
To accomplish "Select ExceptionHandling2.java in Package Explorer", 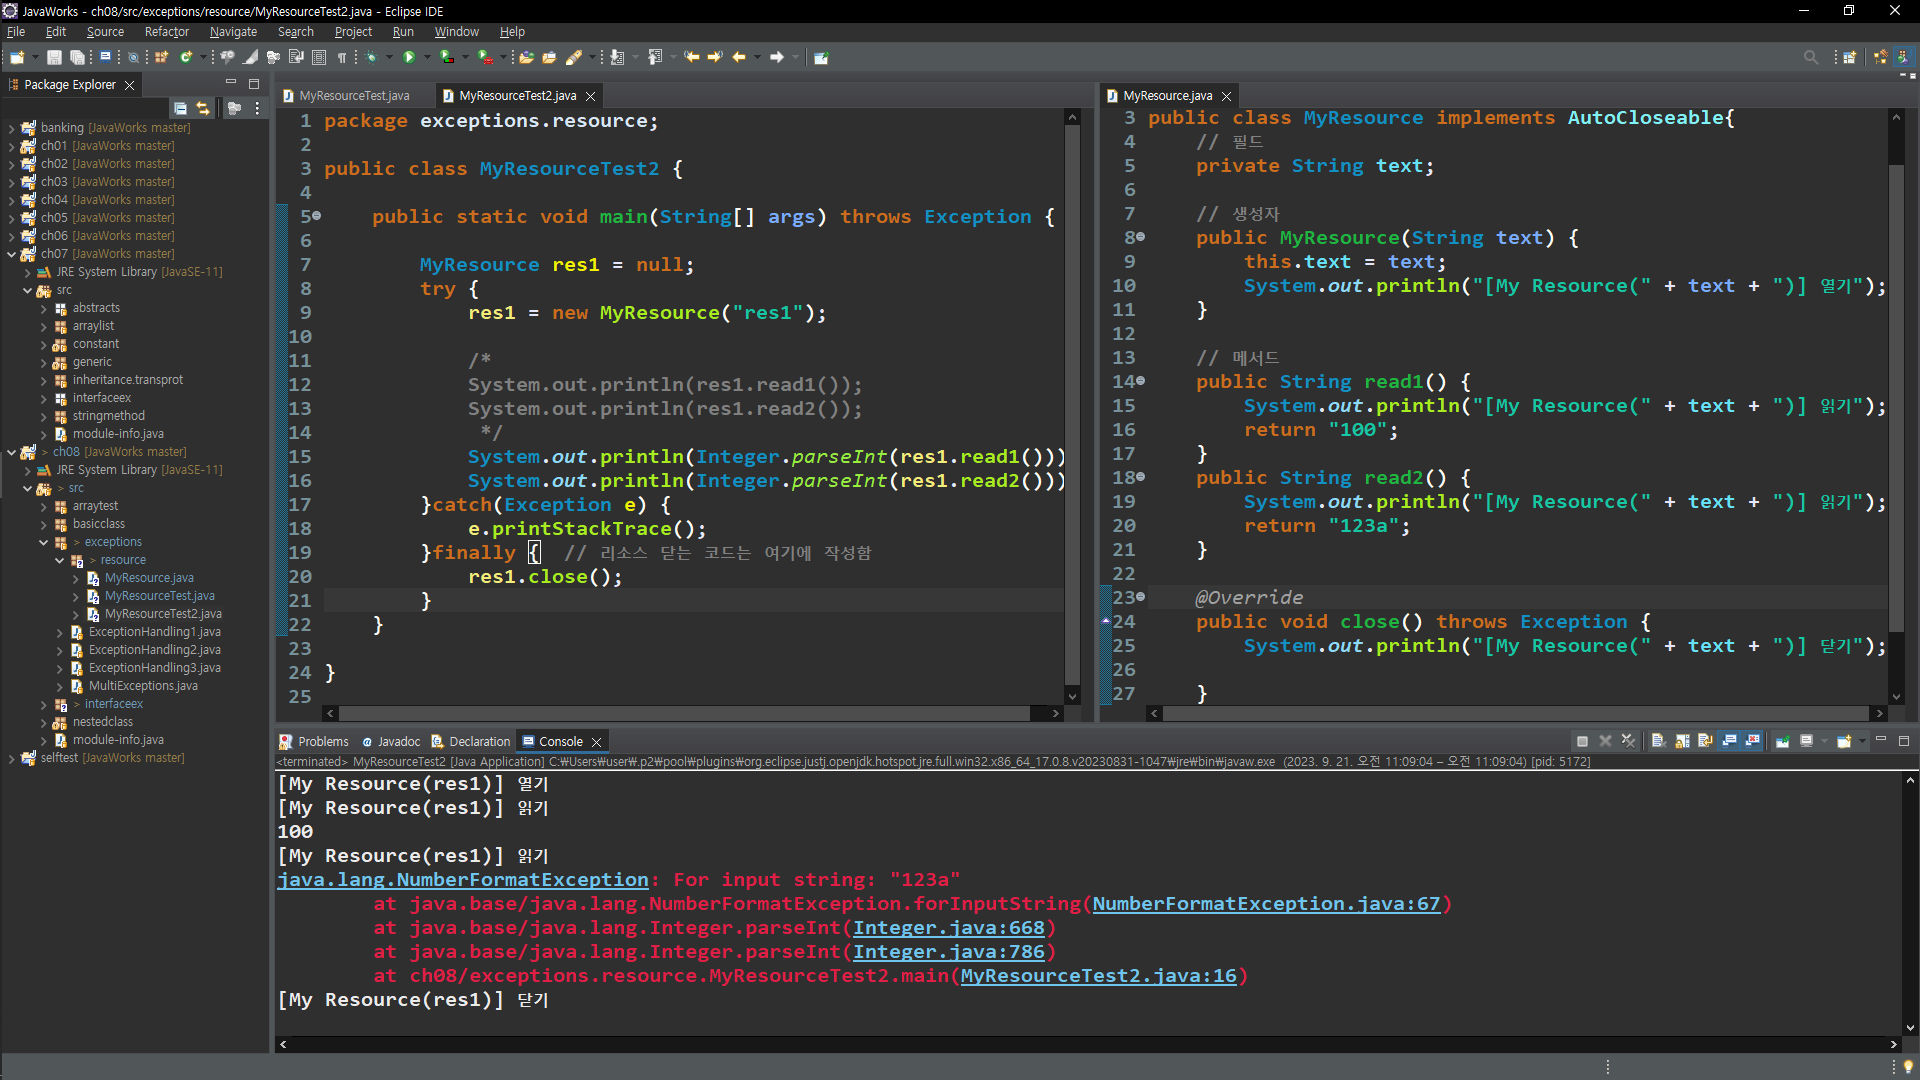I will coord(154,650).
